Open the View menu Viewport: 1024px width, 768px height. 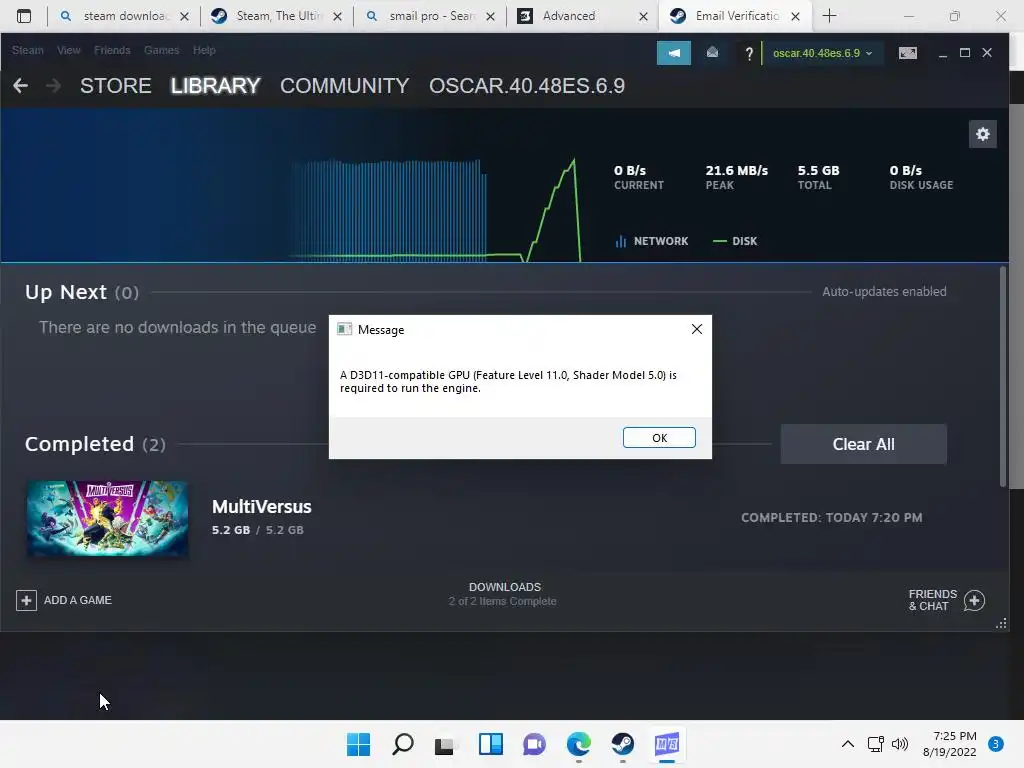tap(69, 50)
